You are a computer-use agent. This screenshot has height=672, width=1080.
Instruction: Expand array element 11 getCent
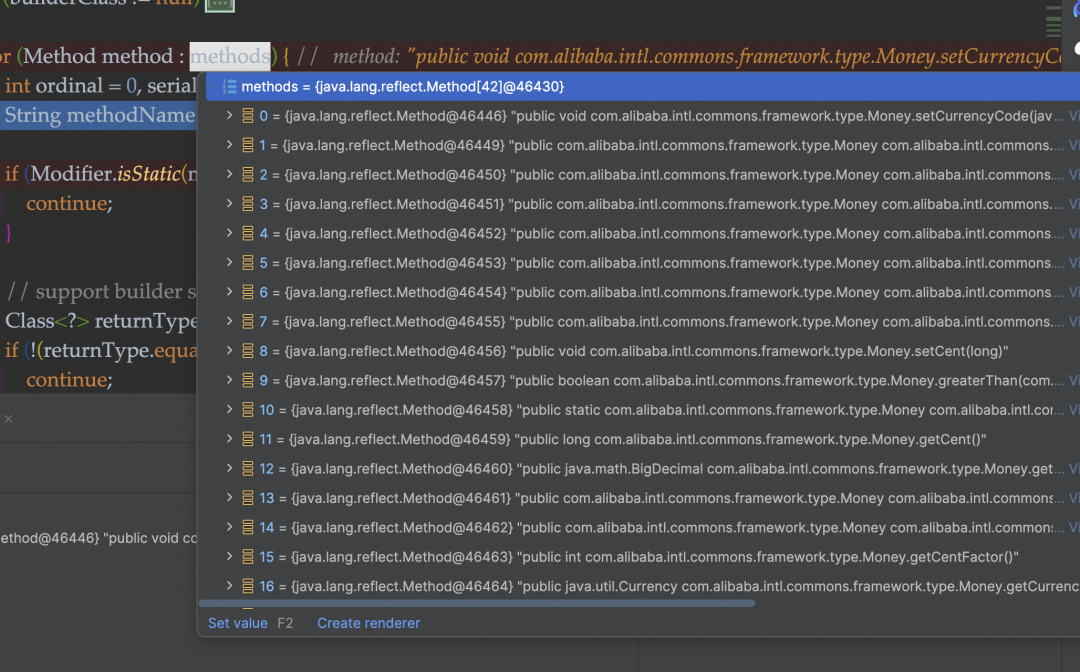(x=229, y=439)
